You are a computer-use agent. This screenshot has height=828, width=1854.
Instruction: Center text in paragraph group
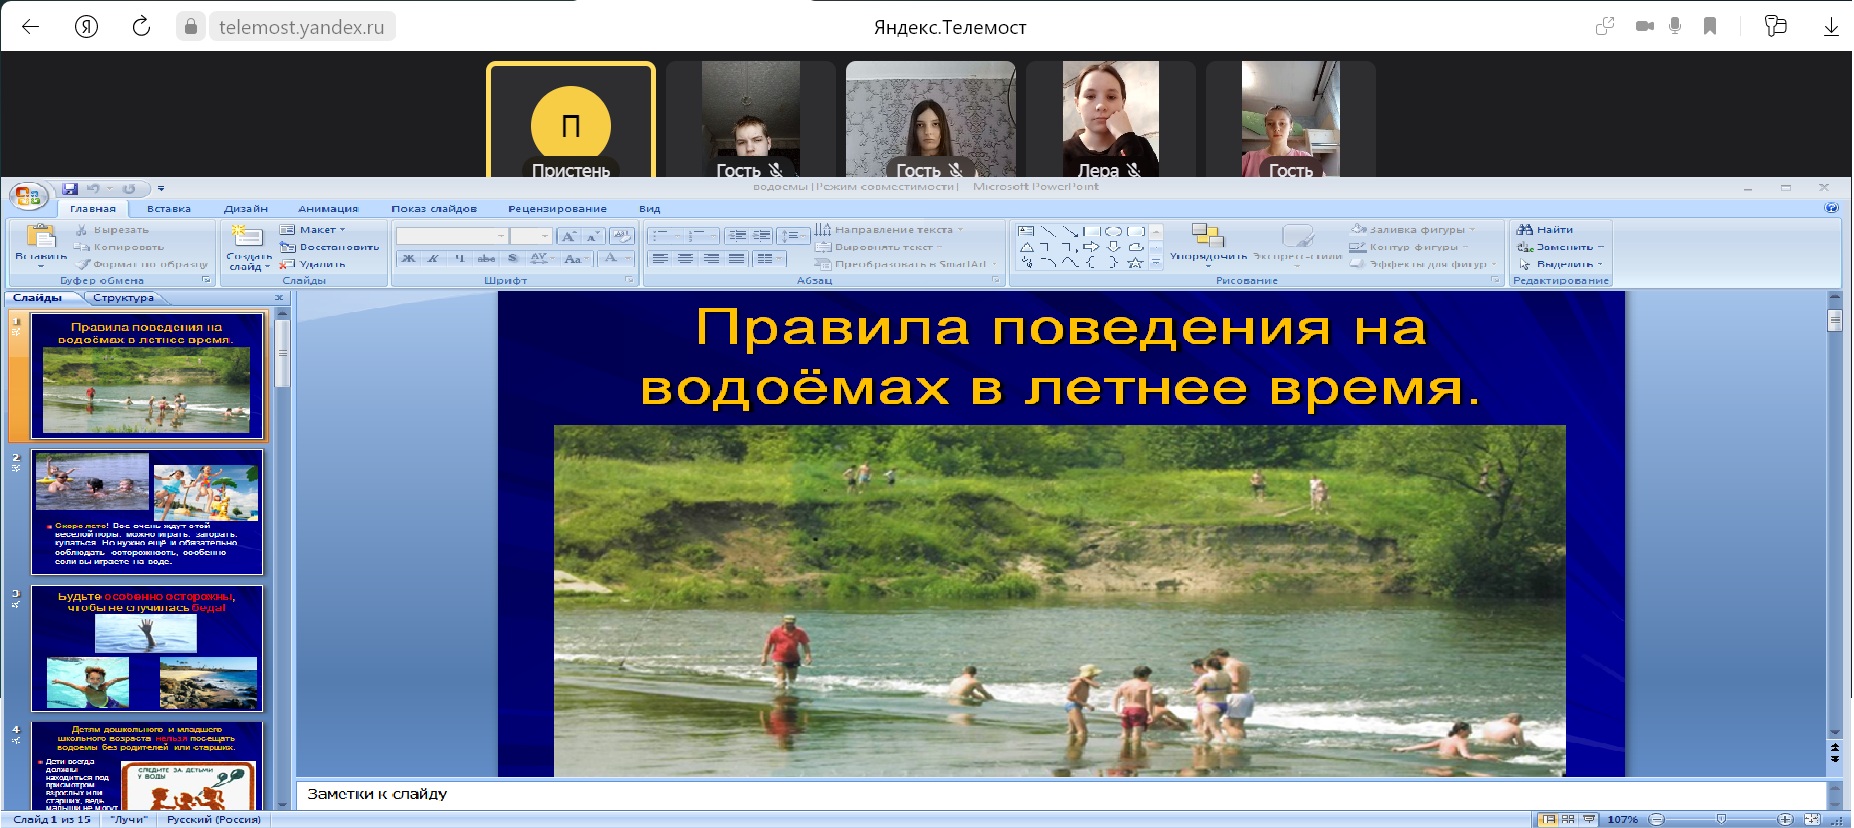point(685,258)
